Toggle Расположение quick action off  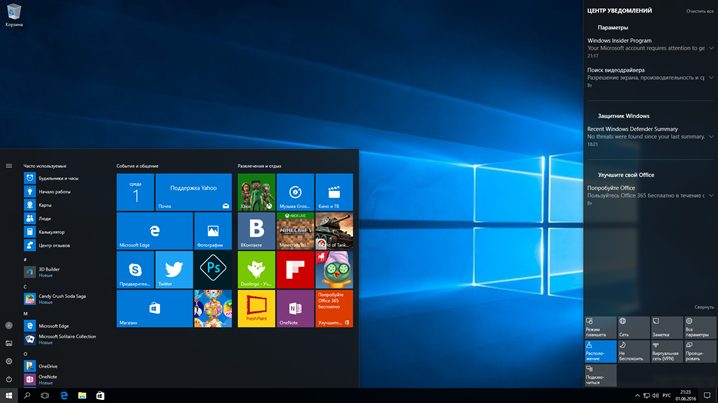pos(600,351)
